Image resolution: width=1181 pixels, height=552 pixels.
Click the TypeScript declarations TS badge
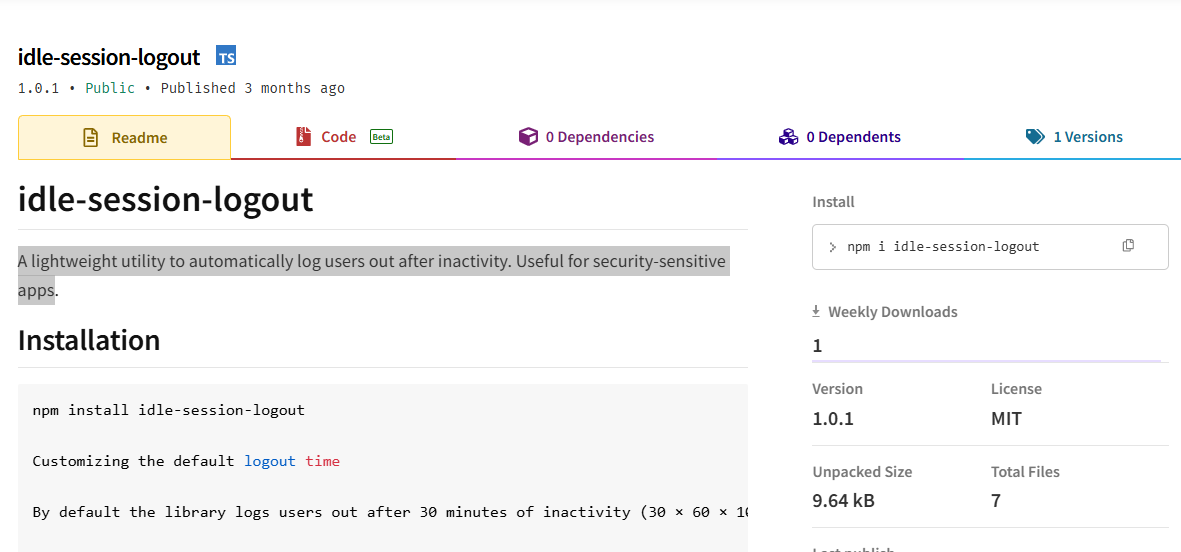[x=226, y=56]
